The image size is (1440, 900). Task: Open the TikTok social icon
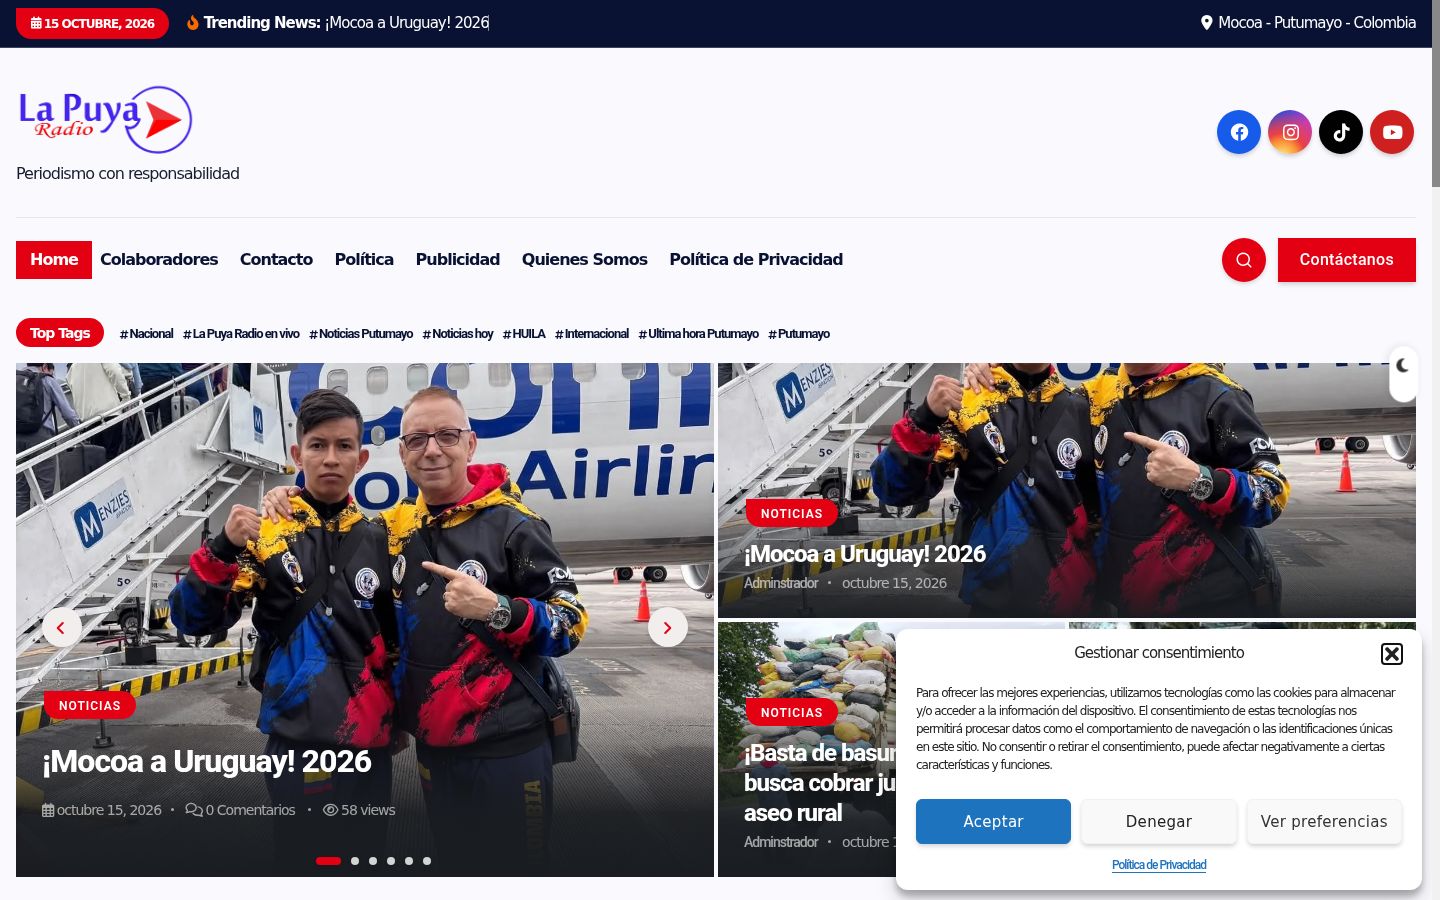click(1341, 132)
